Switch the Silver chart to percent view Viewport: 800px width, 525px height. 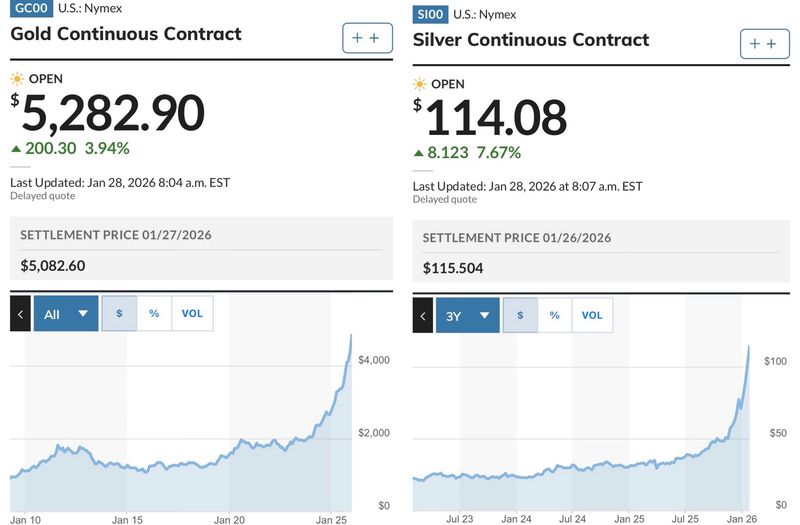(554, 316)
